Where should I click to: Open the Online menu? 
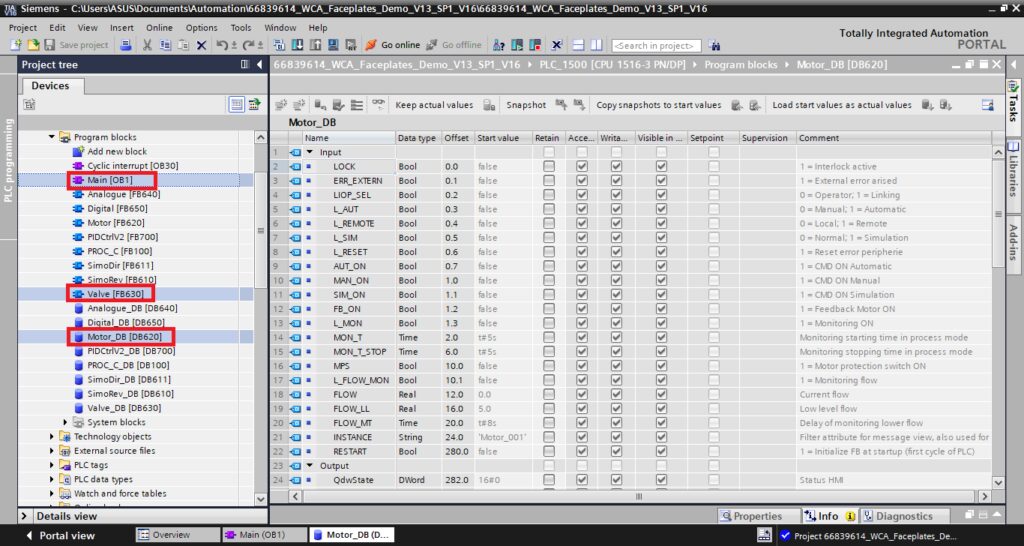click(159, 27)
